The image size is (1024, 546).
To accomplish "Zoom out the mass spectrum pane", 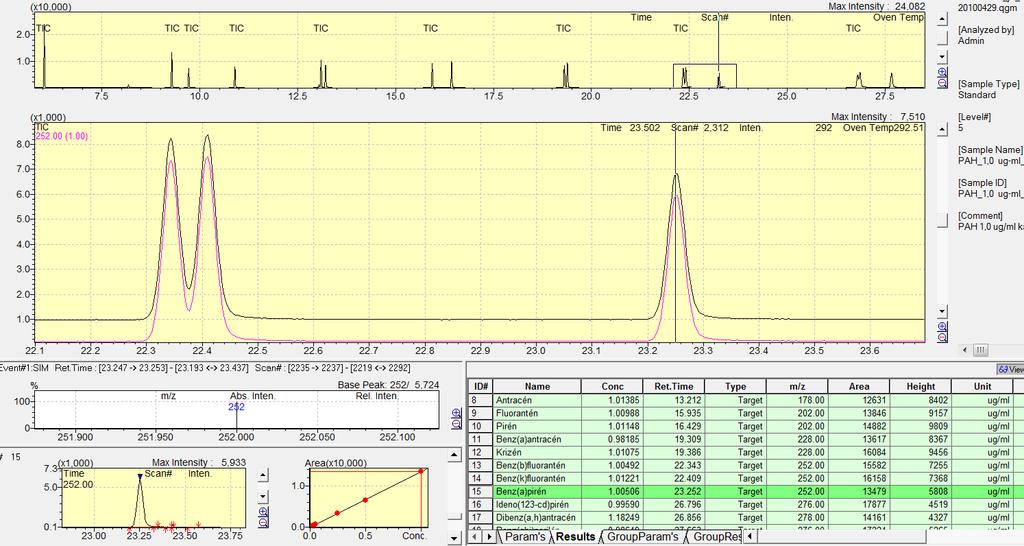I will click(x=456, y=424).
